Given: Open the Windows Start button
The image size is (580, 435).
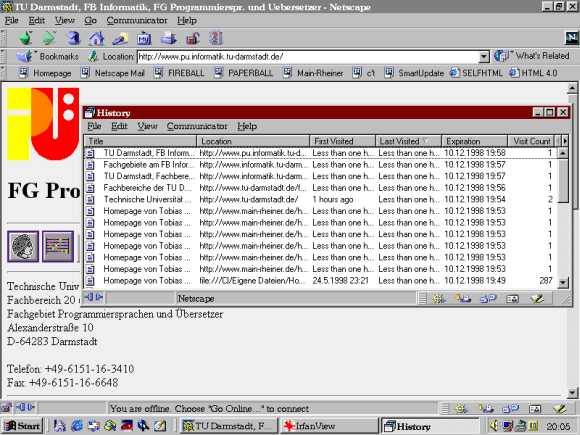Looking at the screenshot, I should click(x=22, y=426).
